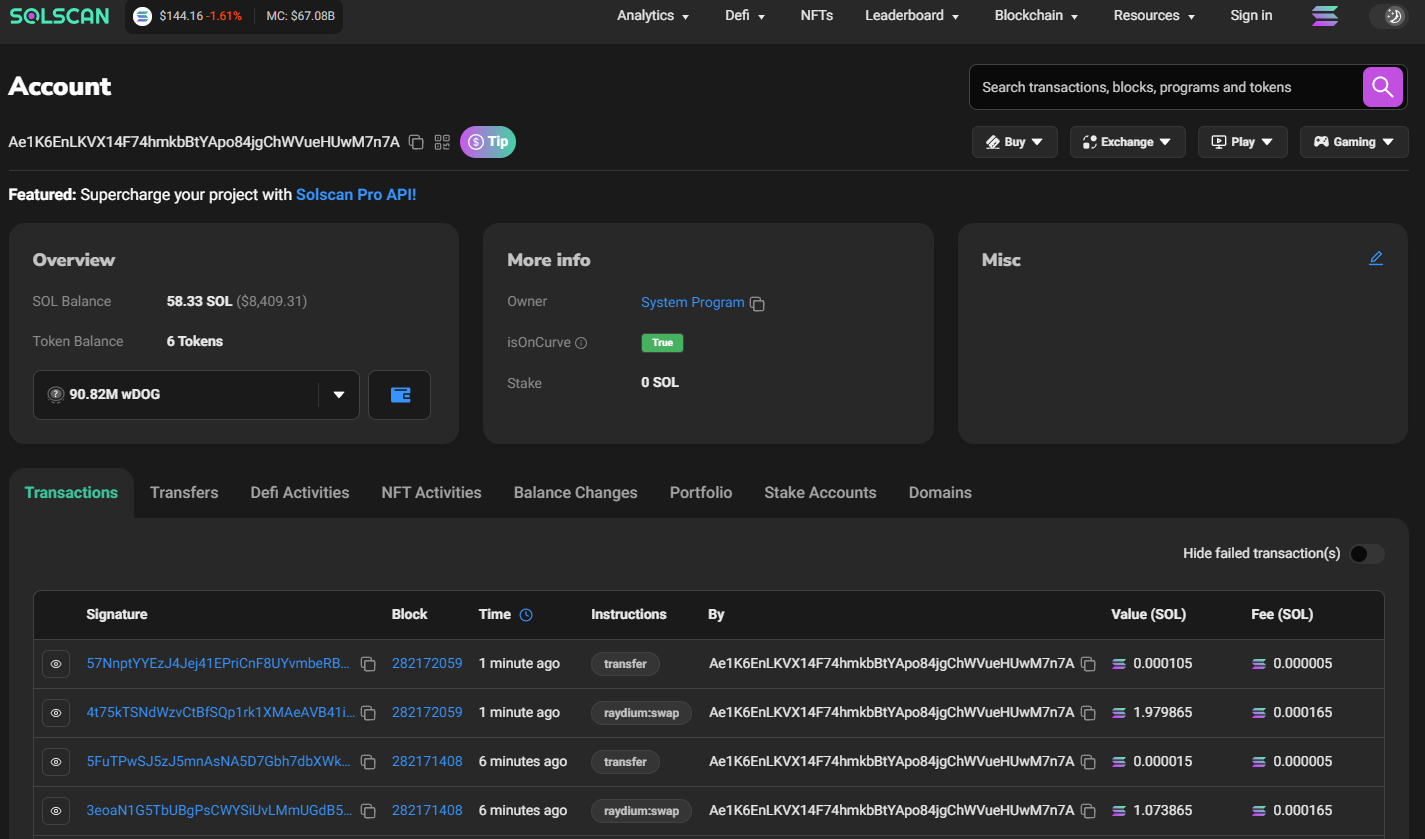Toggle Hide failed transaction(s) switch

[x=1367, y=554]
